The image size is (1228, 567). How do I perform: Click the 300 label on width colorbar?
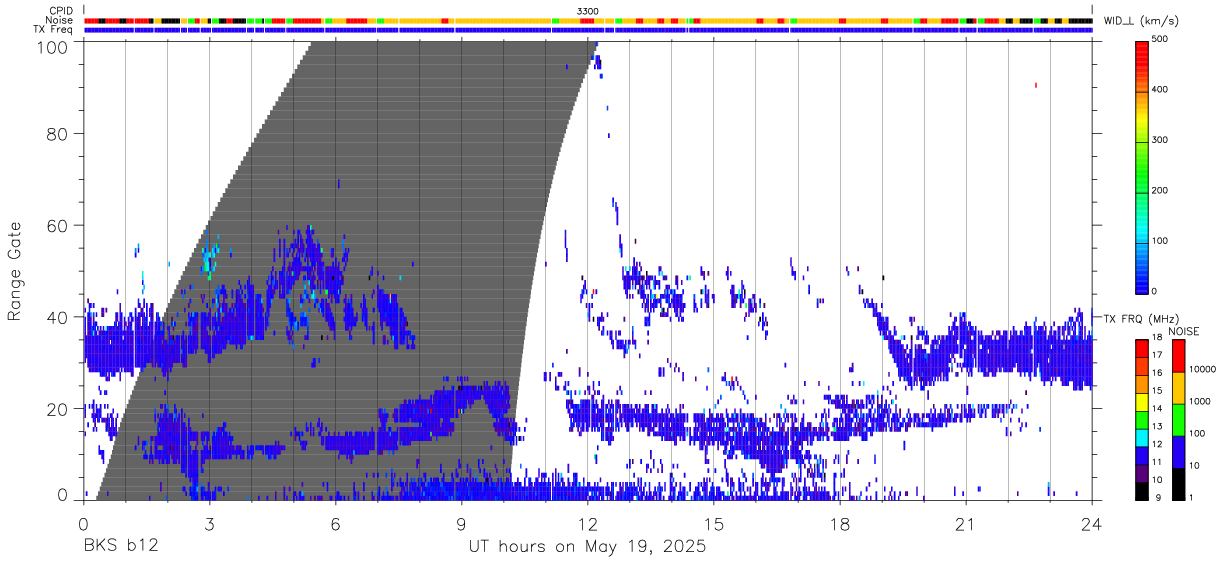1162,140
